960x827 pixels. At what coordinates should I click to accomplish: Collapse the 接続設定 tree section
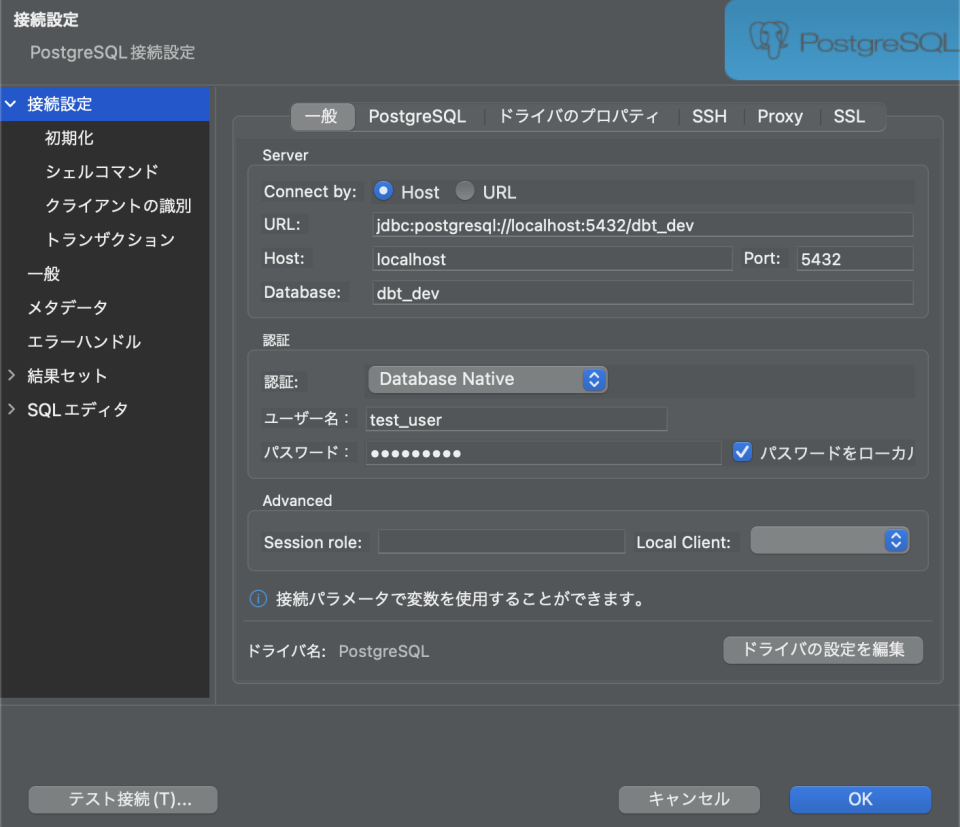click(10, 104)
